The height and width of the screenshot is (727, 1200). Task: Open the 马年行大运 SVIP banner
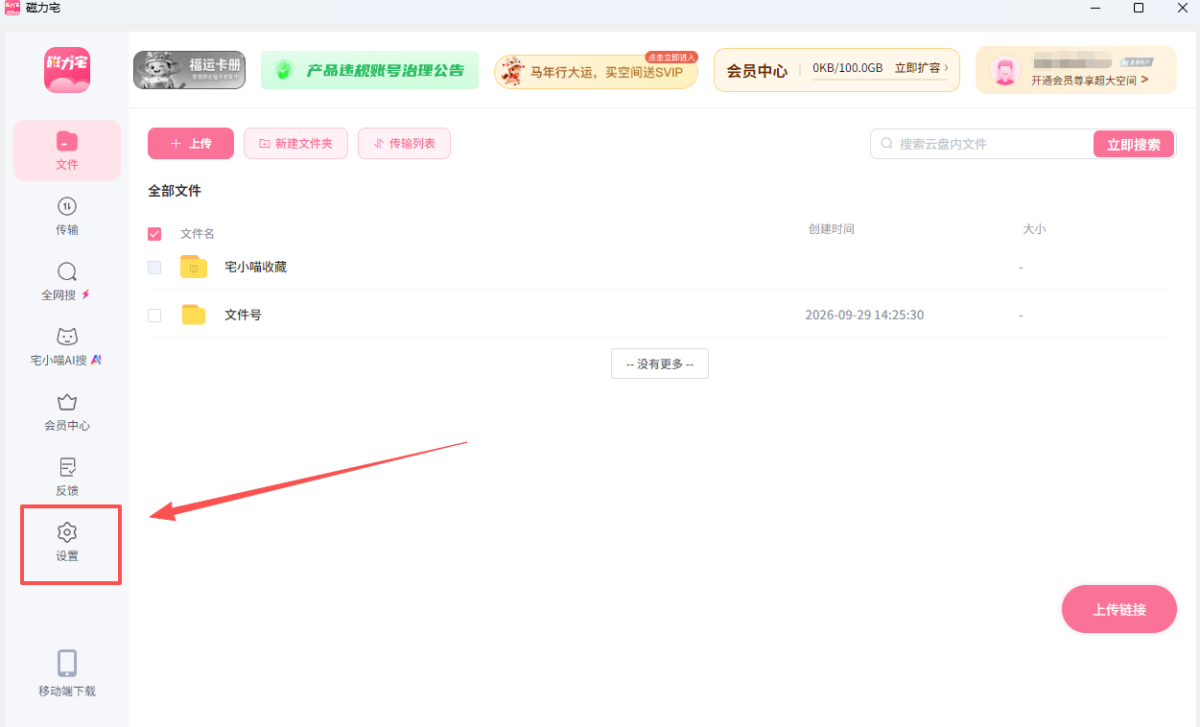click(x=596, y=71)
